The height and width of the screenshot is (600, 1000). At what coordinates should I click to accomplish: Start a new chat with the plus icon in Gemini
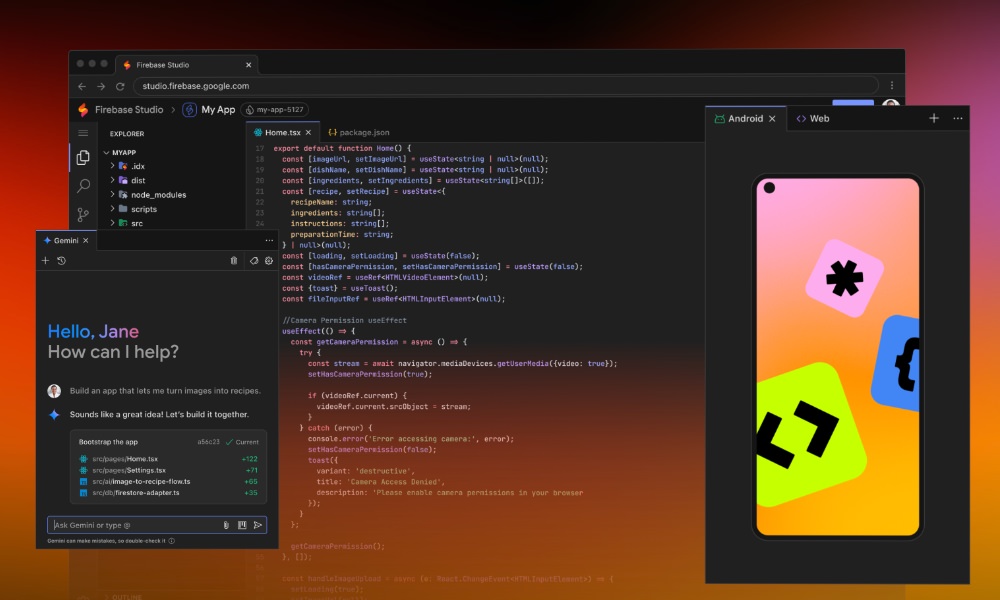click(45, 261)
